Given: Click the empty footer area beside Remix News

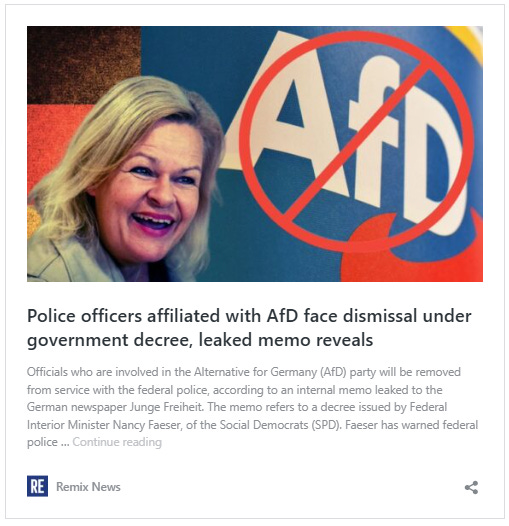Looking at the screenshot, I should (x=292, y=486).
